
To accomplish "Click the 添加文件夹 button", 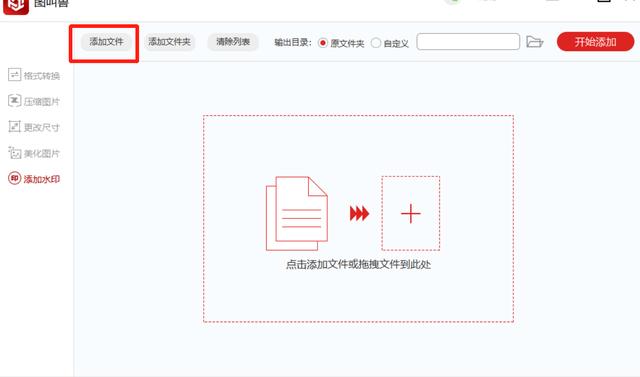I will (169, 42).
